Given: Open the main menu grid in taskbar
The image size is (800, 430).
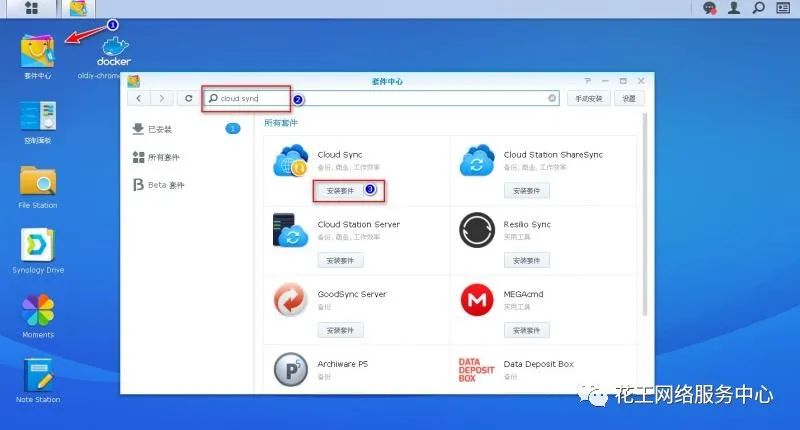Looking at the screenshot, I should click(x=31, y=8).
